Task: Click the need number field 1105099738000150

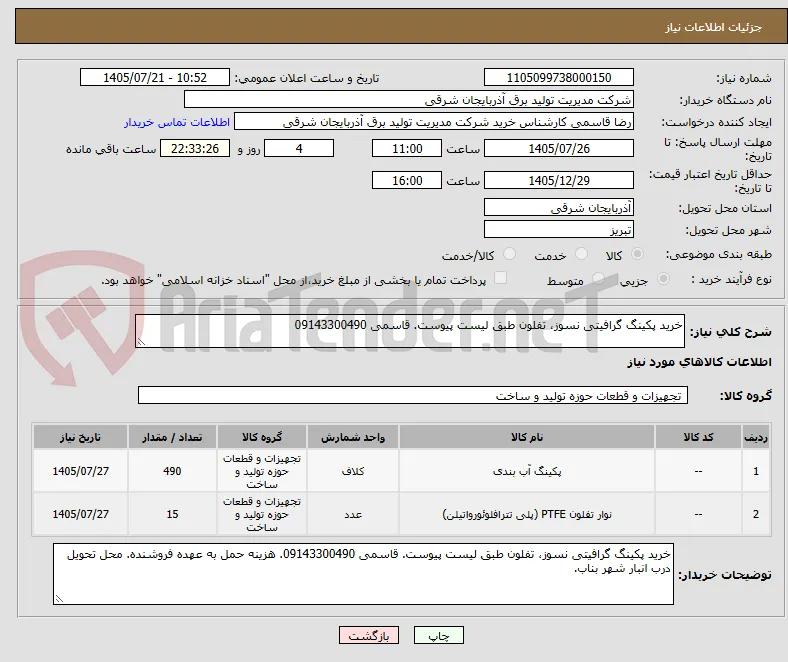Action: click(558, 77)
